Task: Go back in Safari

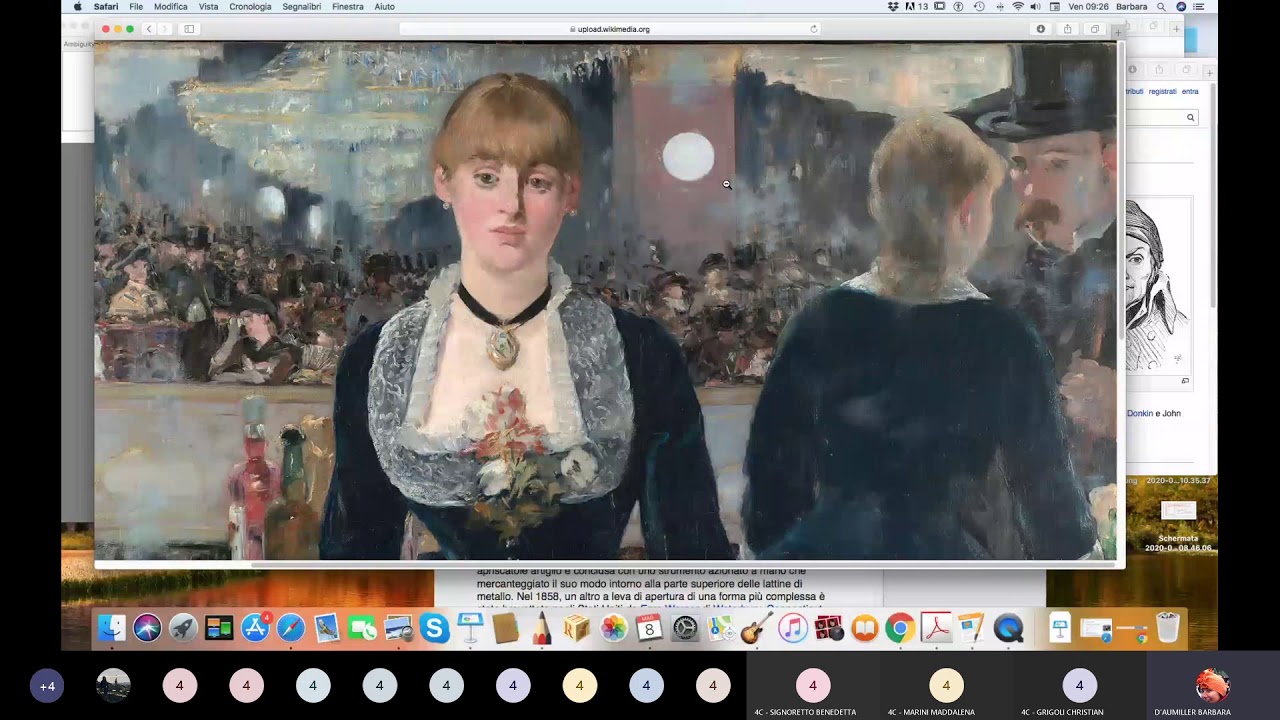Action: tap(149, 29)
